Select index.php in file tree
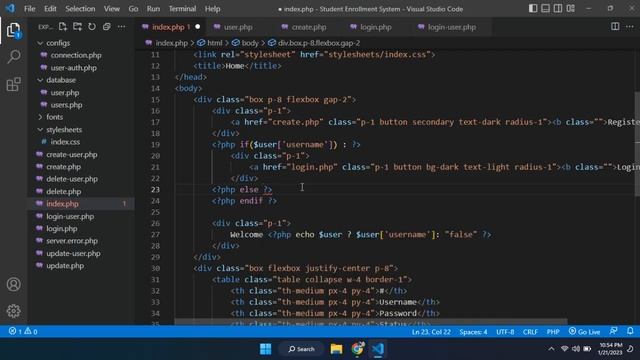This screenshot has height=360, width=640. click(x=81, y=204)
